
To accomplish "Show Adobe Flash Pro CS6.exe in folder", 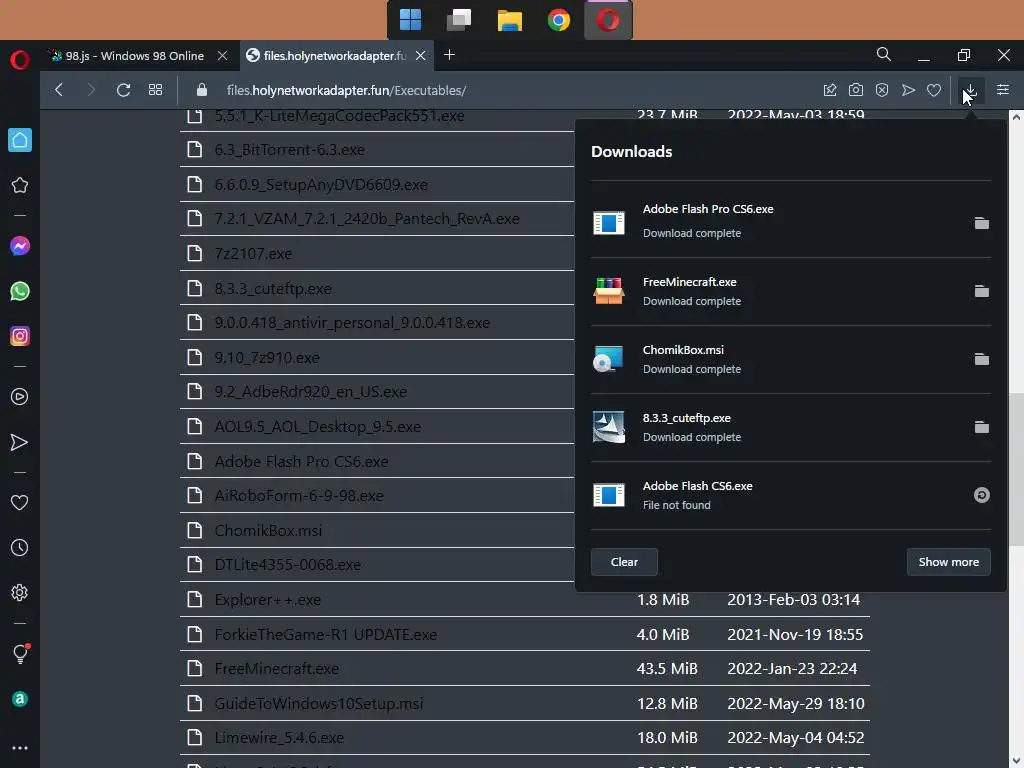I will click(x=982, y=223).
